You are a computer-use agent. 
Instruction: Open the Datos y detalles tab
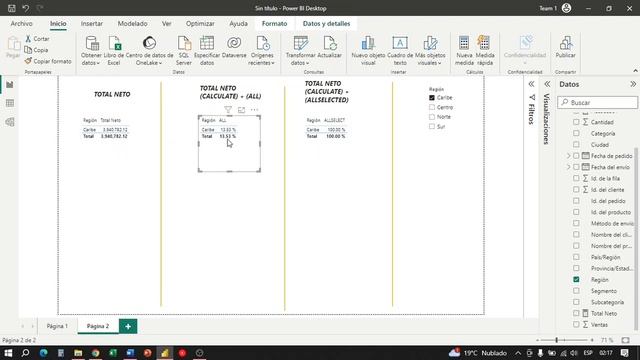327,24
